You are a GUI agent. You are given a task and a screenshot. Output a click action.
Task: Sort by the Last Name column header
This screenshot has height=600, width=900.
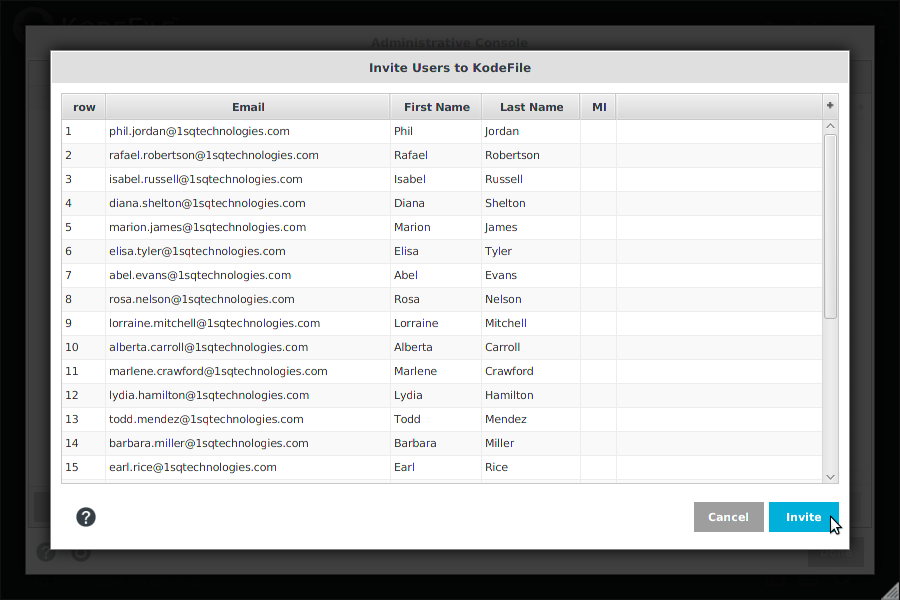coord(531,107)
